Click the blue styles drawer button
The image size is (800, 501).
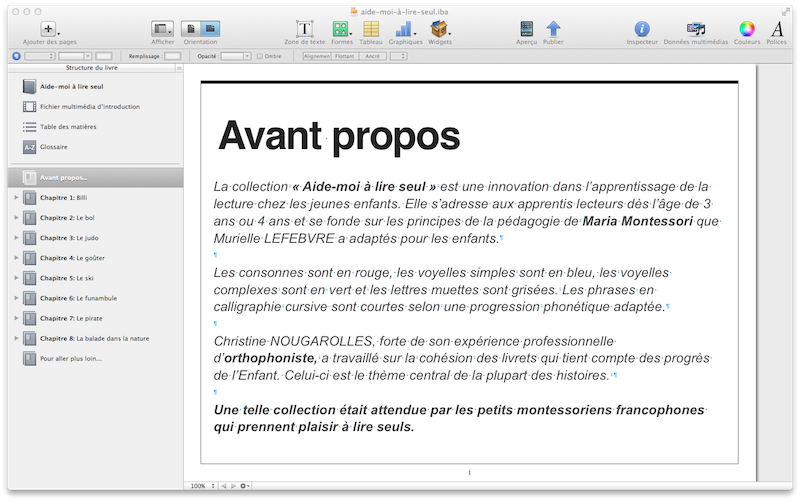tap(16, 56)
